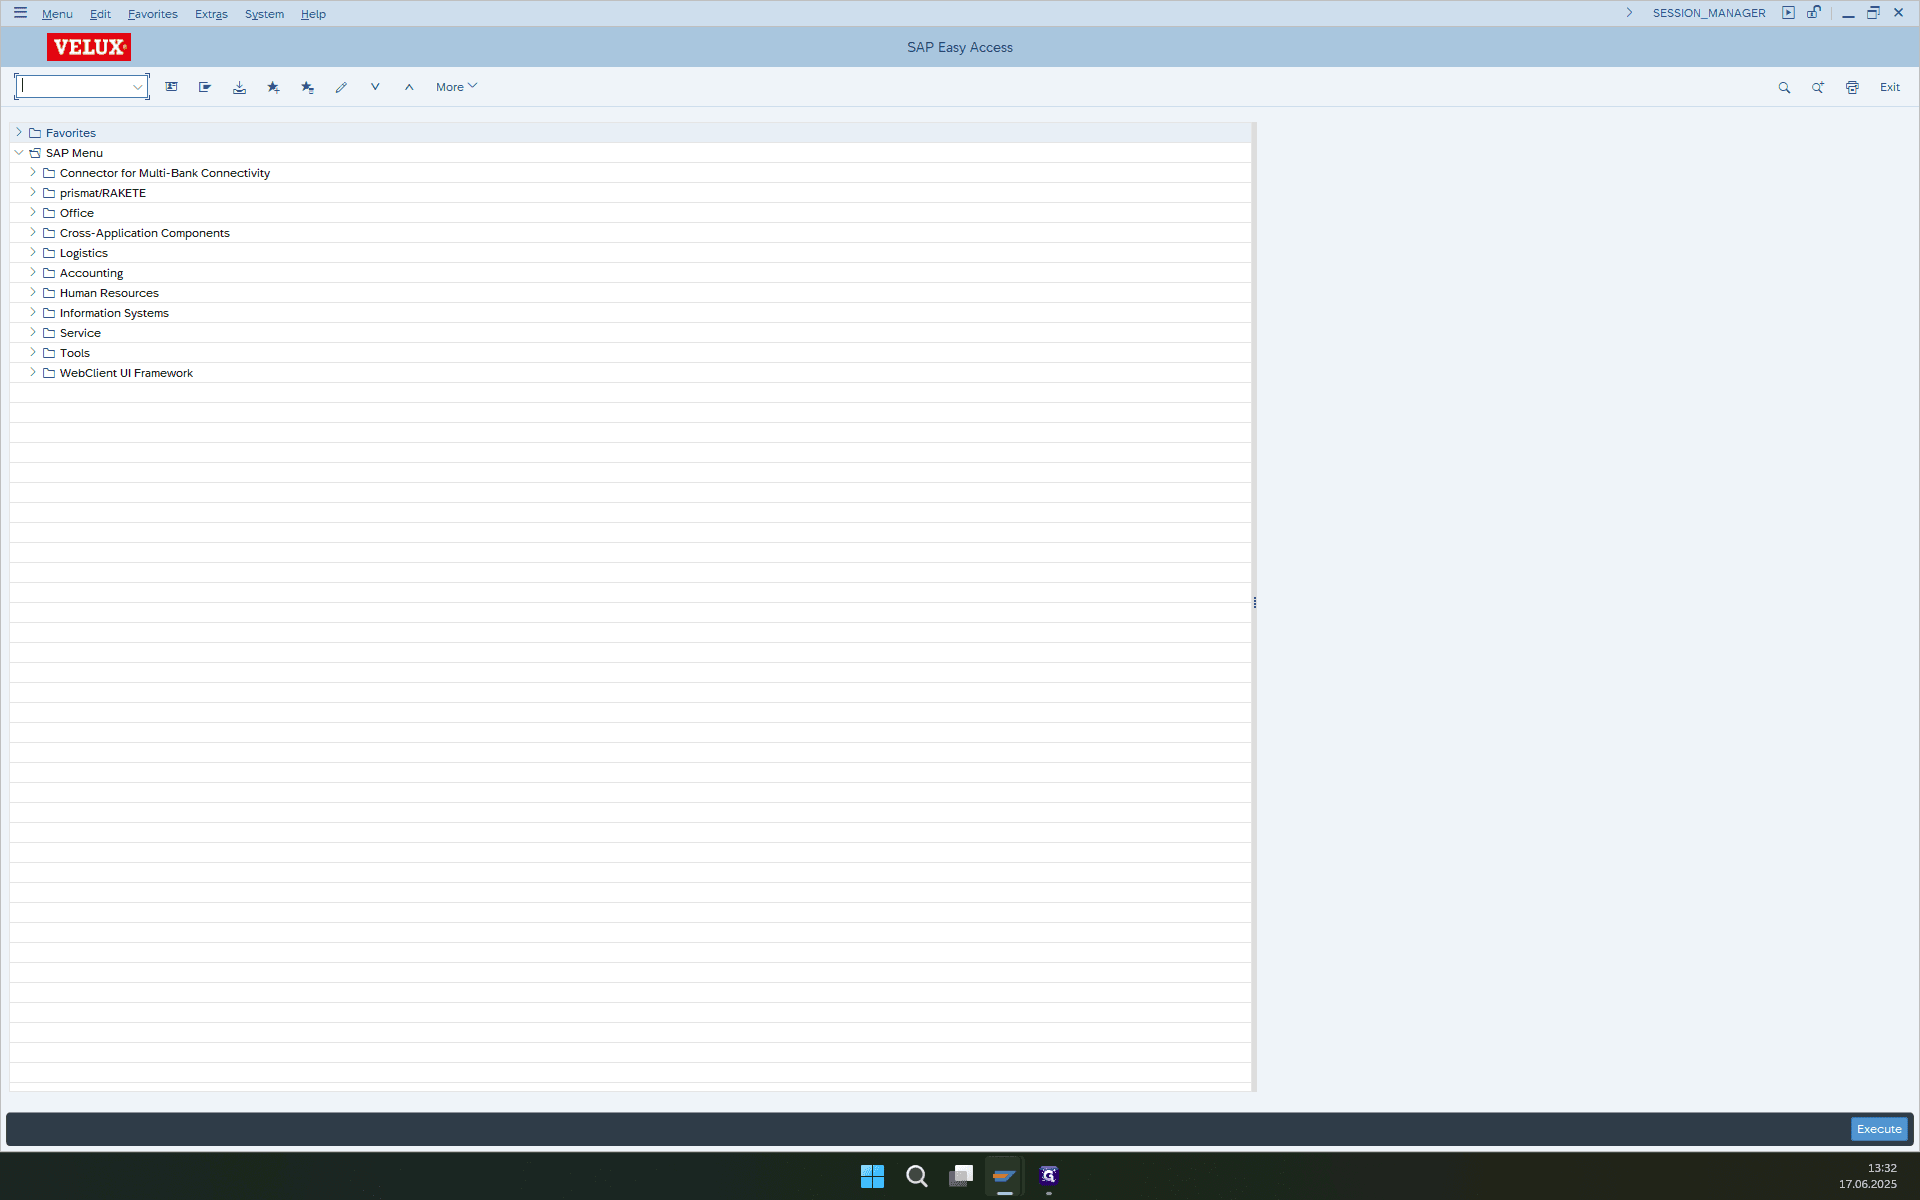Open Windows Start button

coord(872,1176)
